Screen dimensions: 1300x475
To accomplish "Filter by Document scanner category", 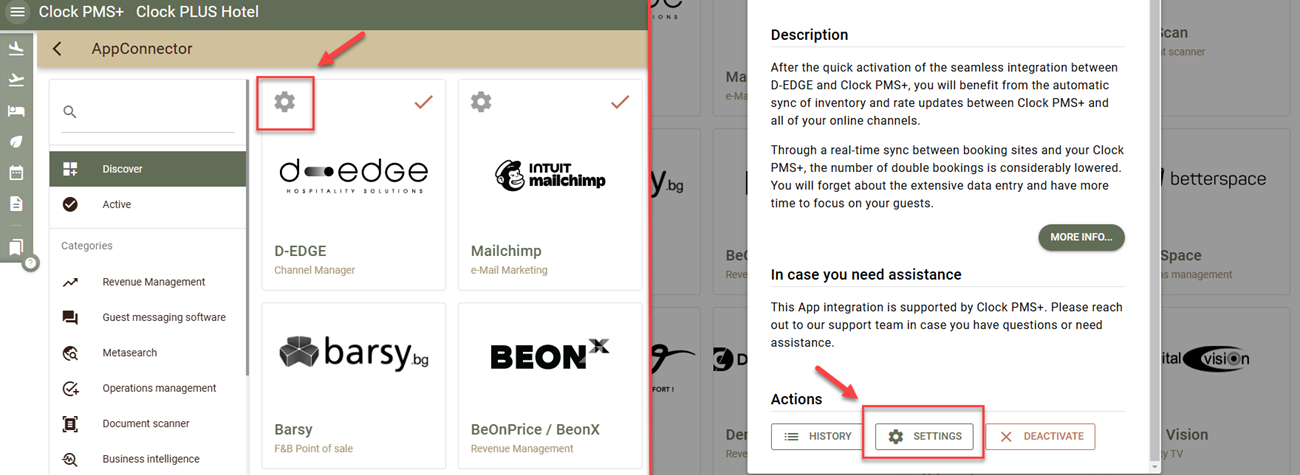I will coord(148,424).
